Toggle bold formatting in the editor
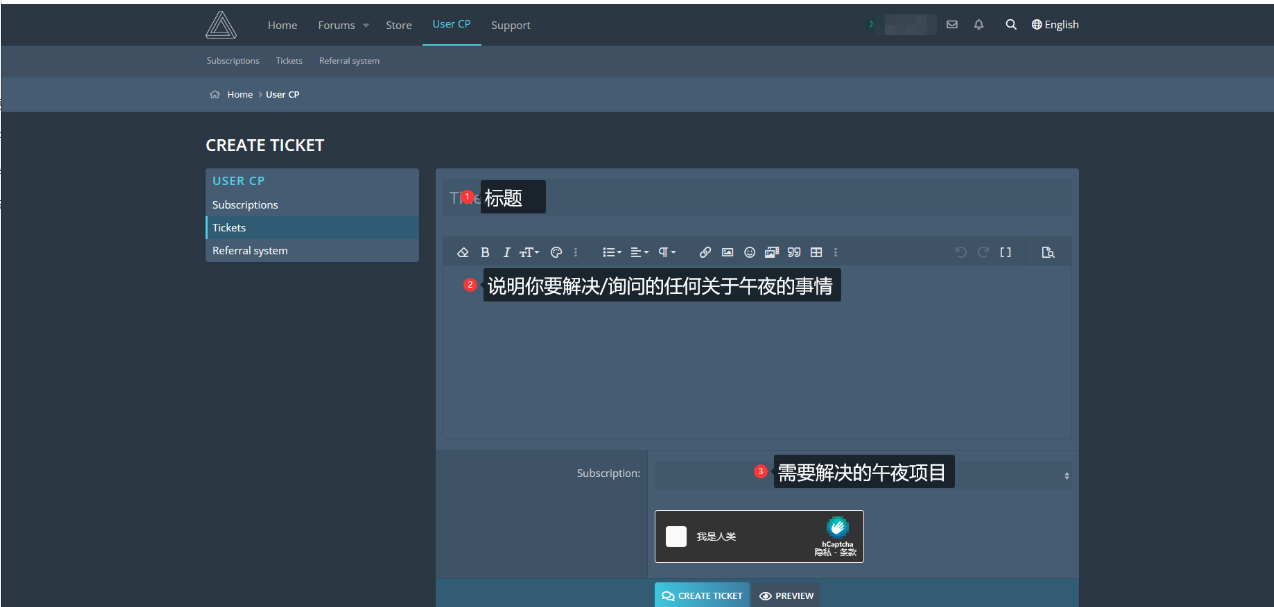Viewport: 1274px width, 607px height. [x=485, y=253]
